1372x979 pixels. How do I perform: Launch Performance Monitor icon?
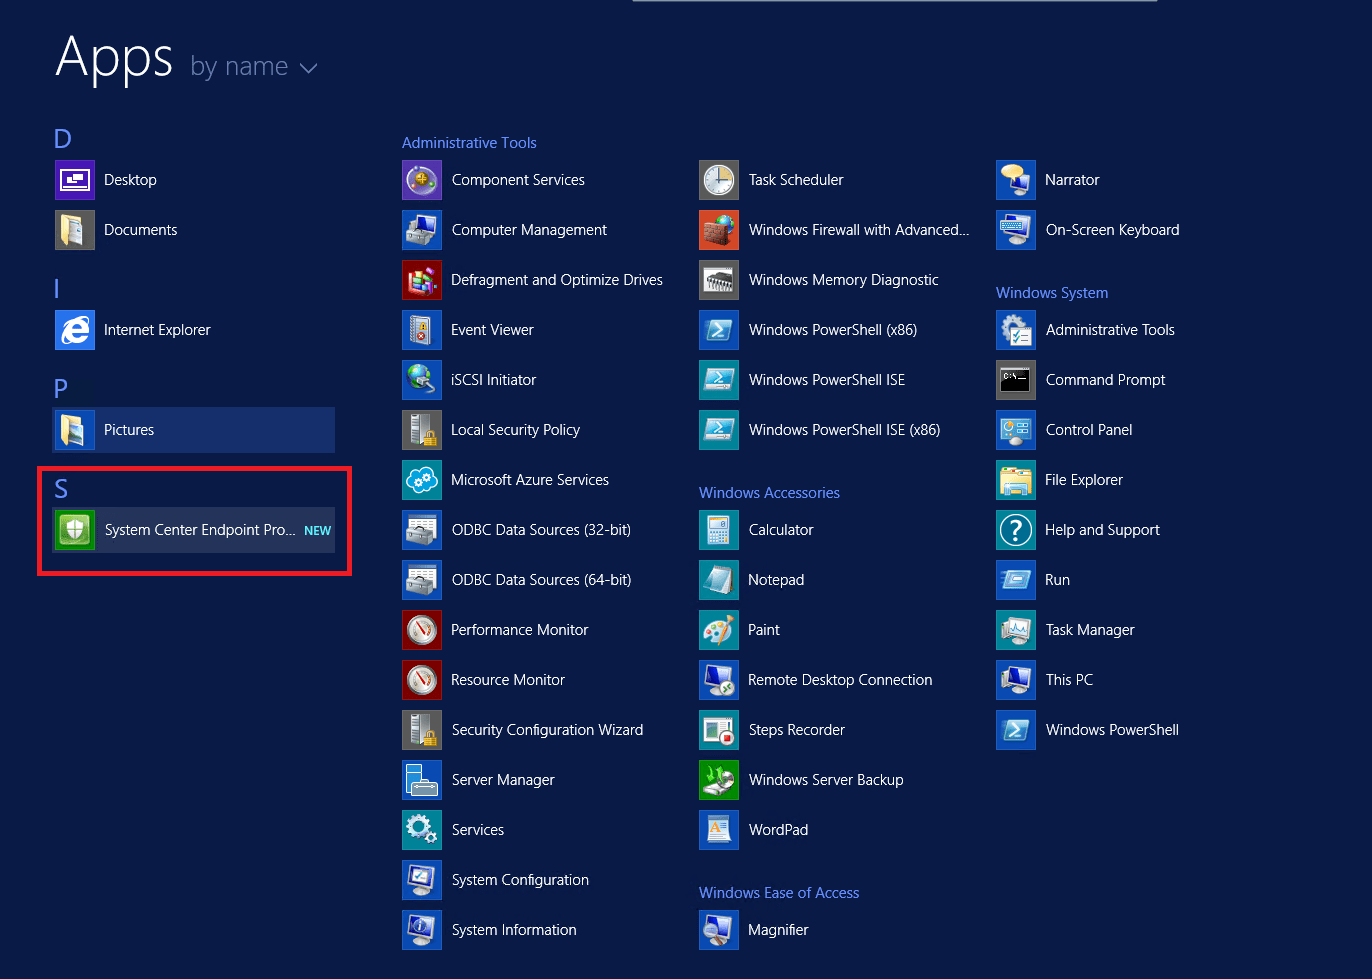click(x=422, y=630)
